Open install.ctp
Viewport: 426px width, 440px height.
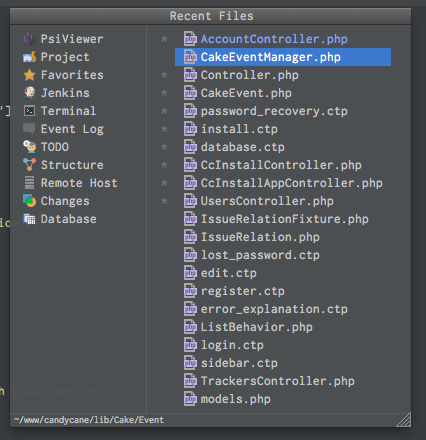click(239, 129)
